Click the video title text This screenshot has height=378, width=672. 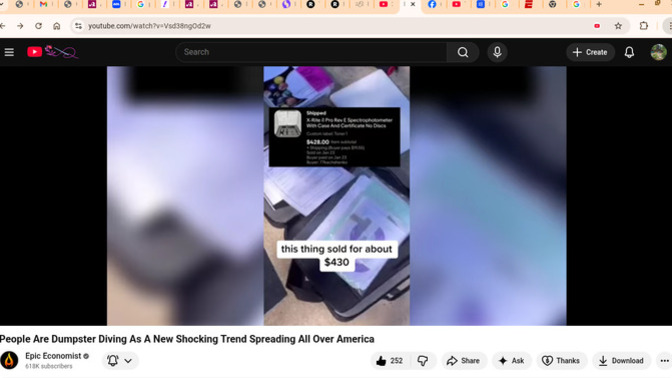pos(187,339)
